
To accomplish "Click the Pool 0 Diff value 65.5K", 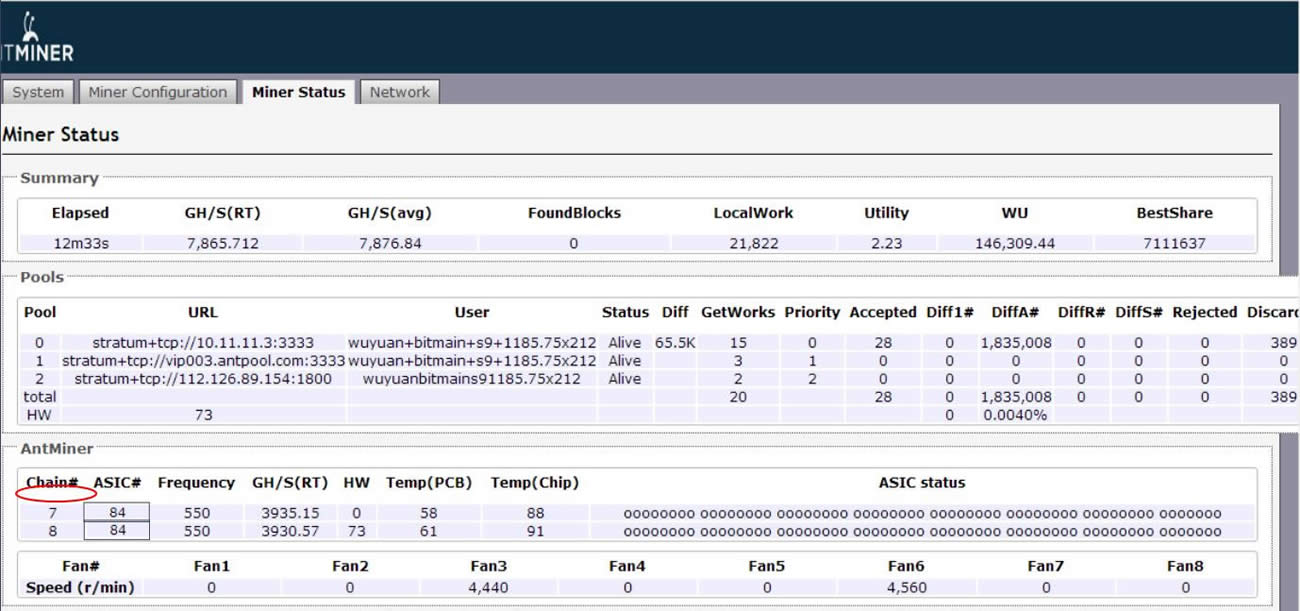I will coord(675,342).
